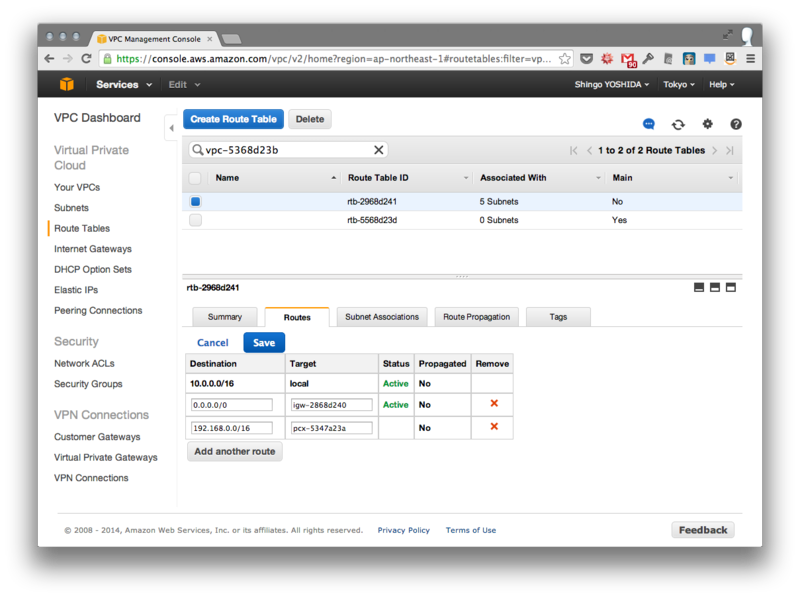800x599 pixels.
Task: Click the 192.168.0.0/16 destination field
Action: tap(232, 428)
